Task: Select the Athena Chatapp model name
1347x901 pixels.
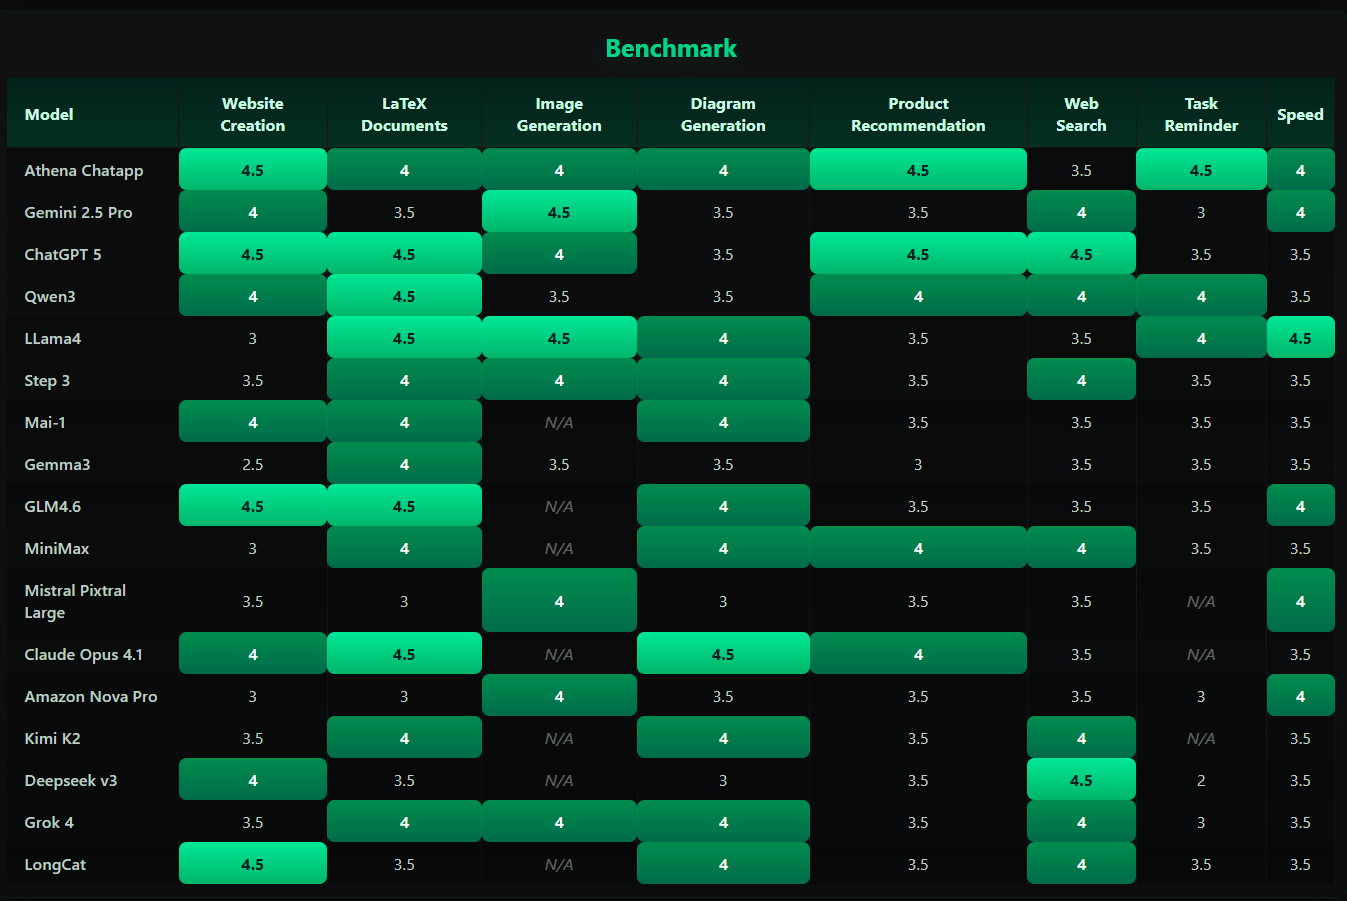Action: click(84, 171)
